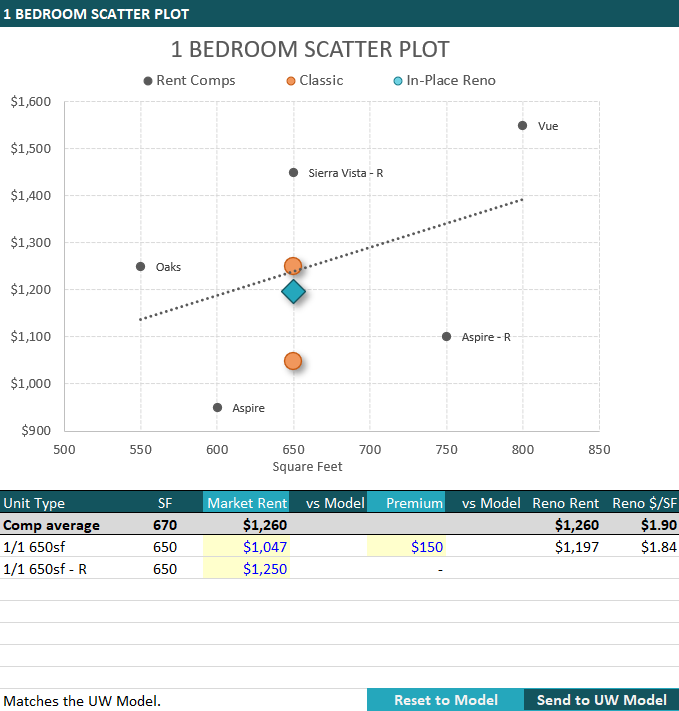
Task: Click the Square Feet axis title
Action: pos(307,467)
